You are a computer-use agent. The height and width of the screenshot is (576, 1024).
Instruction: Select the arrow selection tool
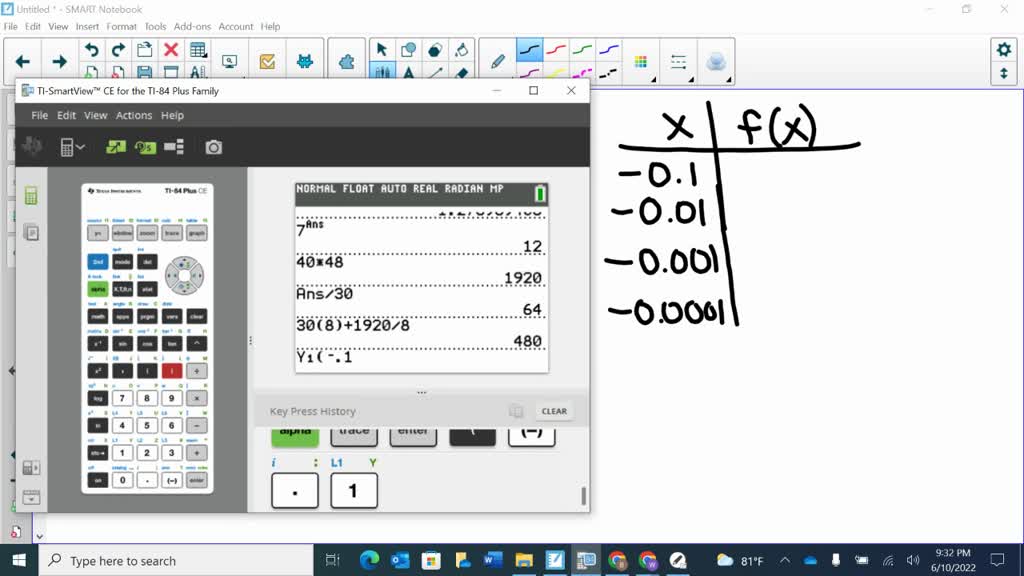(383, 47)
